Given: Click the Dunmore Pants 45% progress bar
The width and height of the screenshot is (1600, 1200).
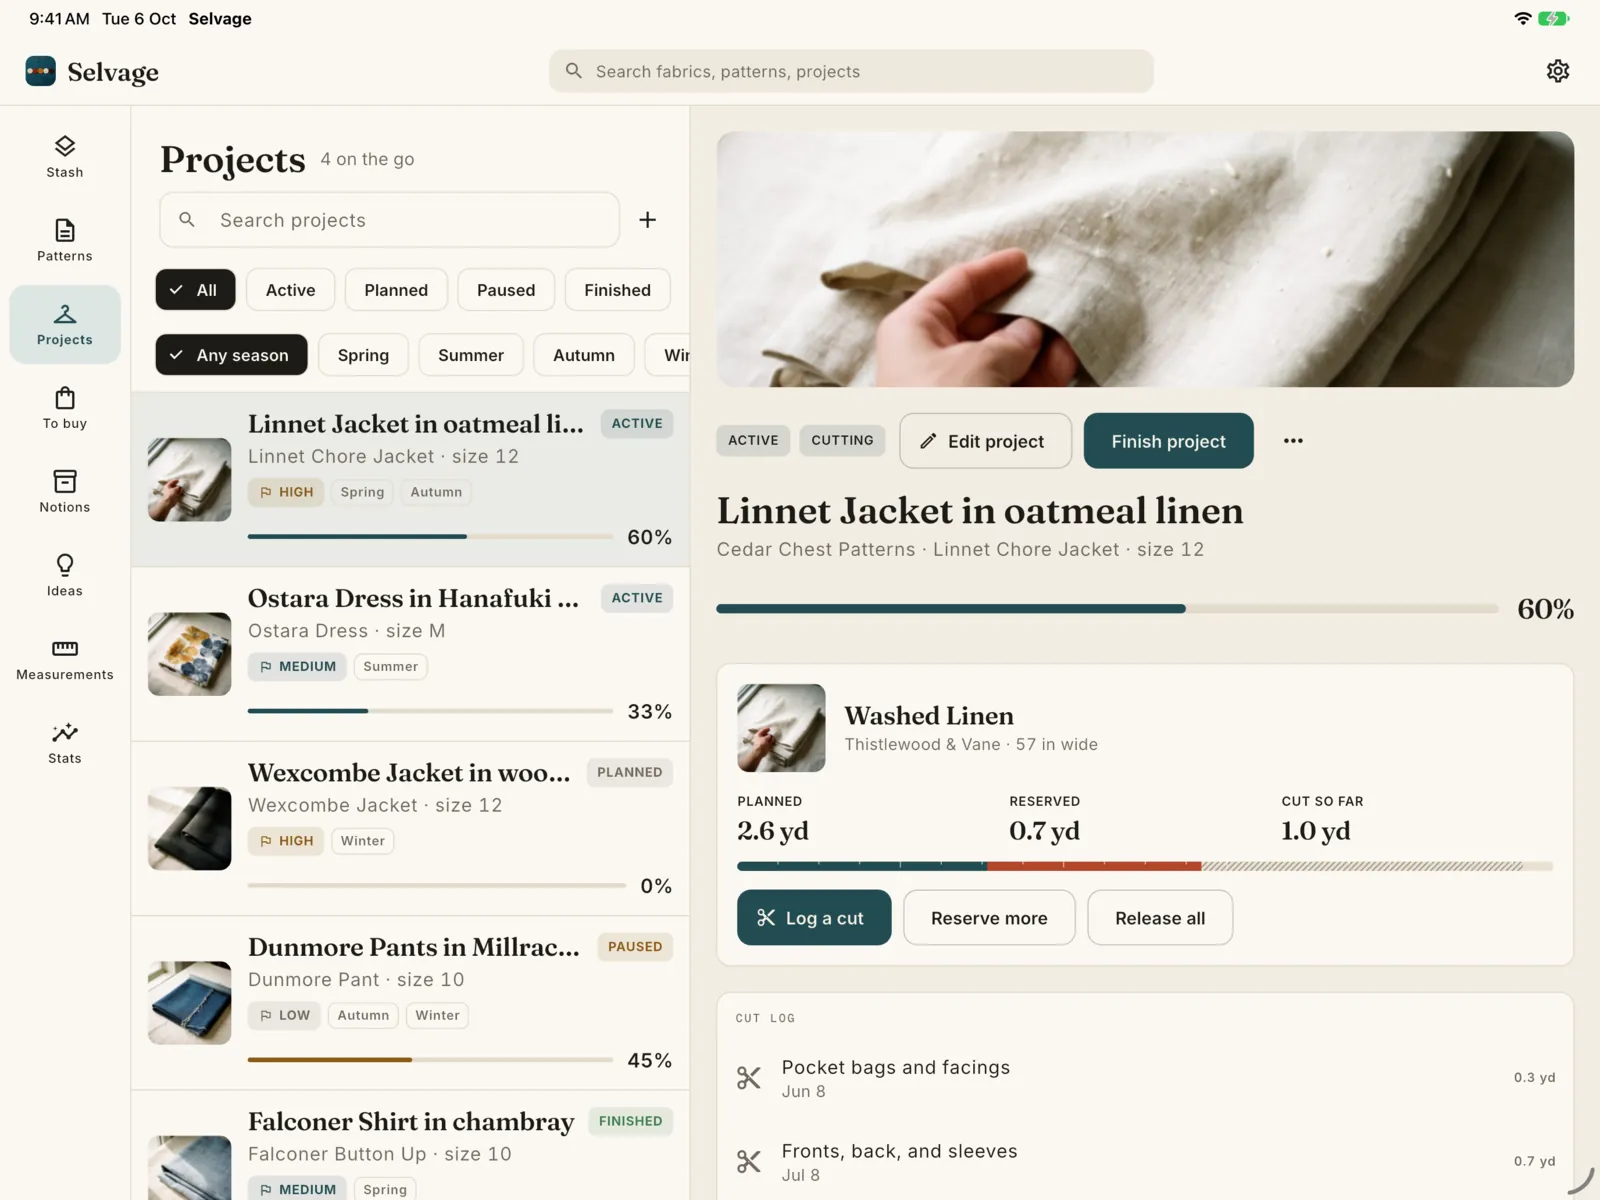Looking at the screenshot, I should [x=430, y=1060].
